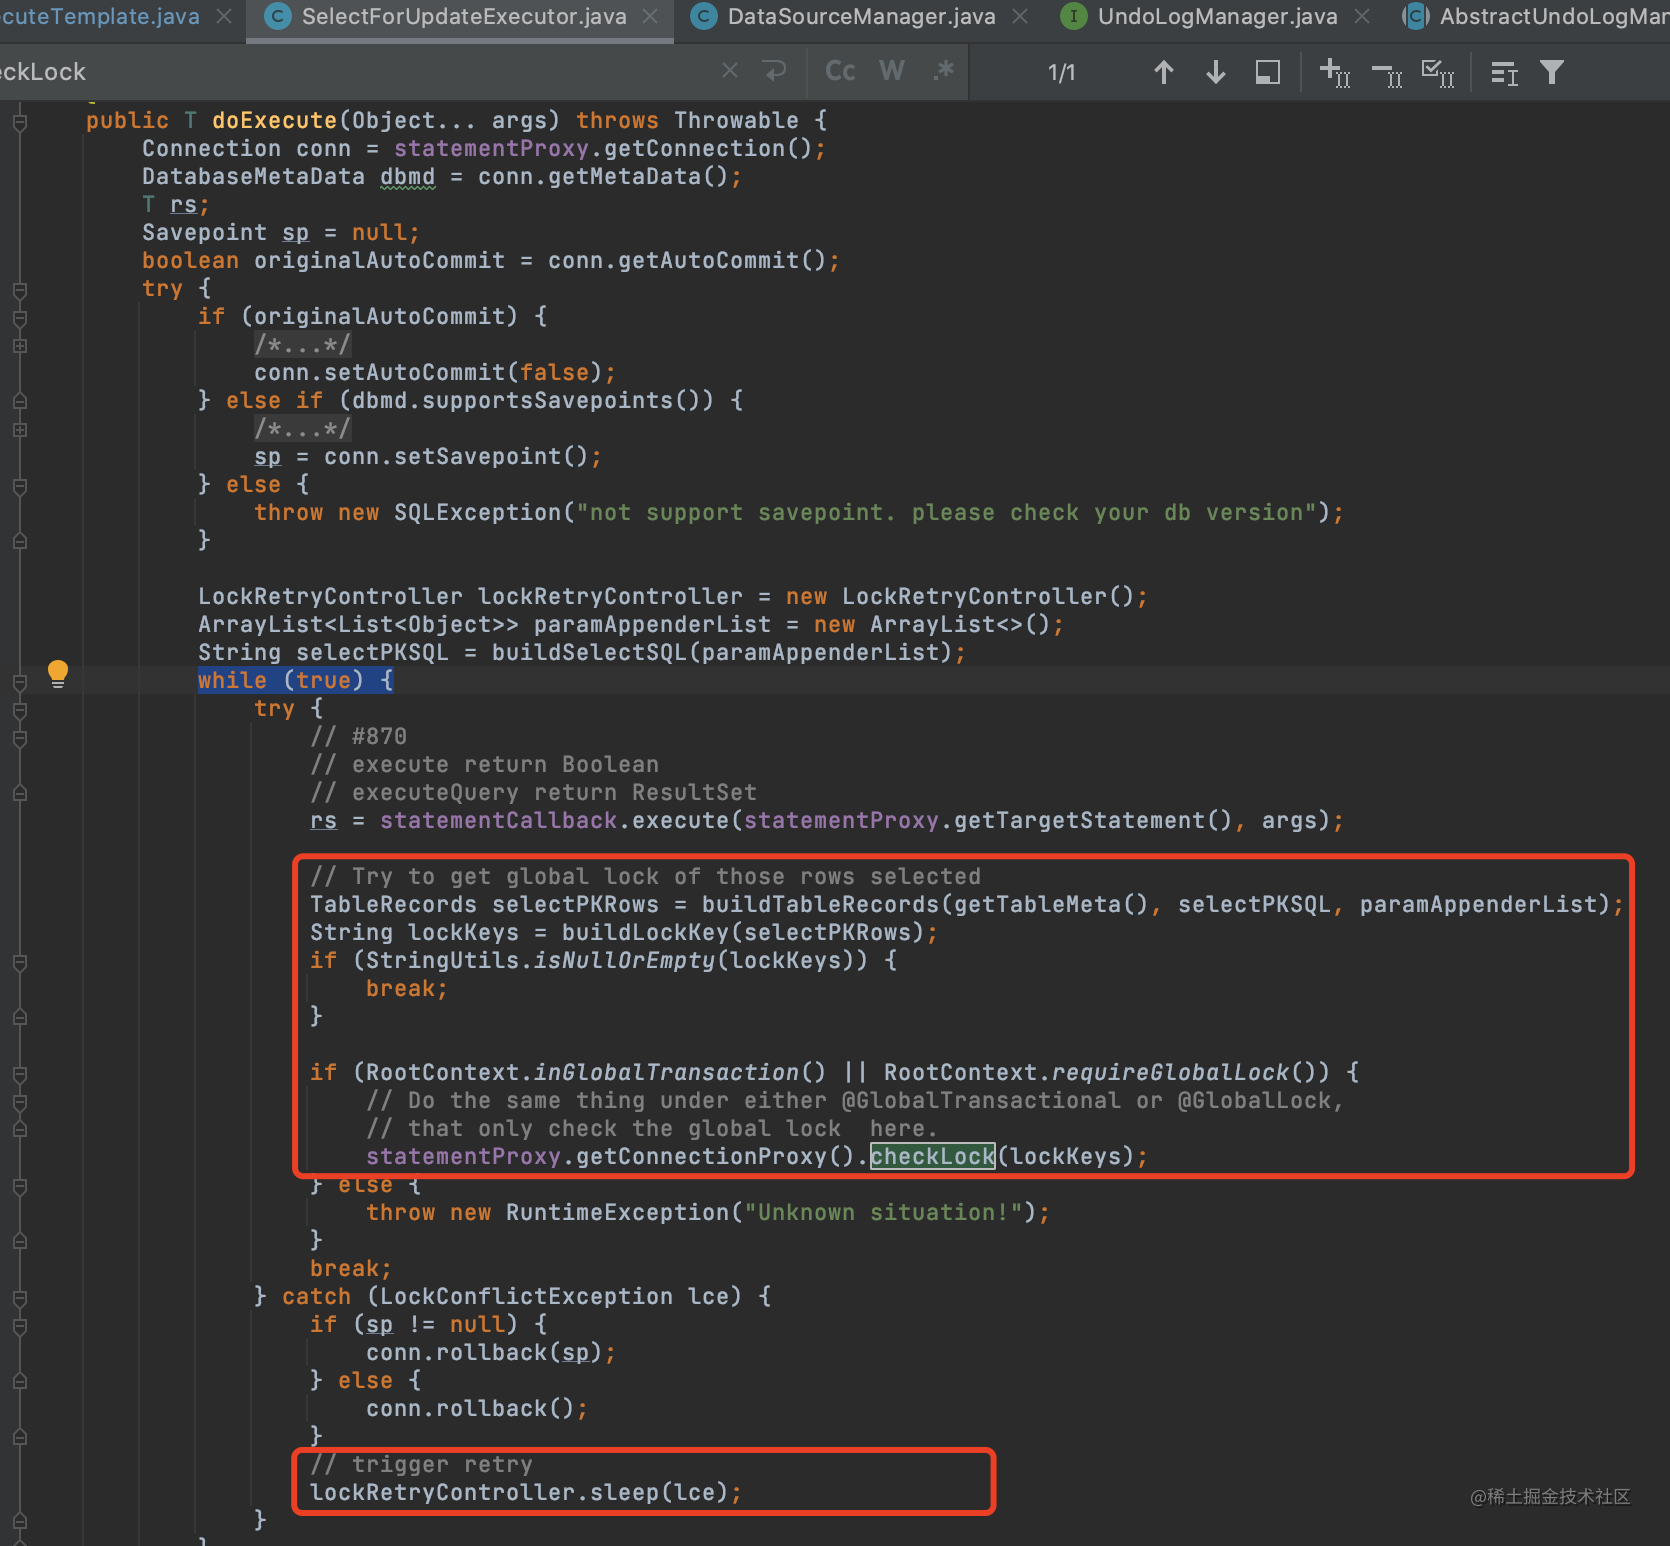Click the open-in-window icon beside the arrows
1670x1546 pixels.
point(1268,72)
